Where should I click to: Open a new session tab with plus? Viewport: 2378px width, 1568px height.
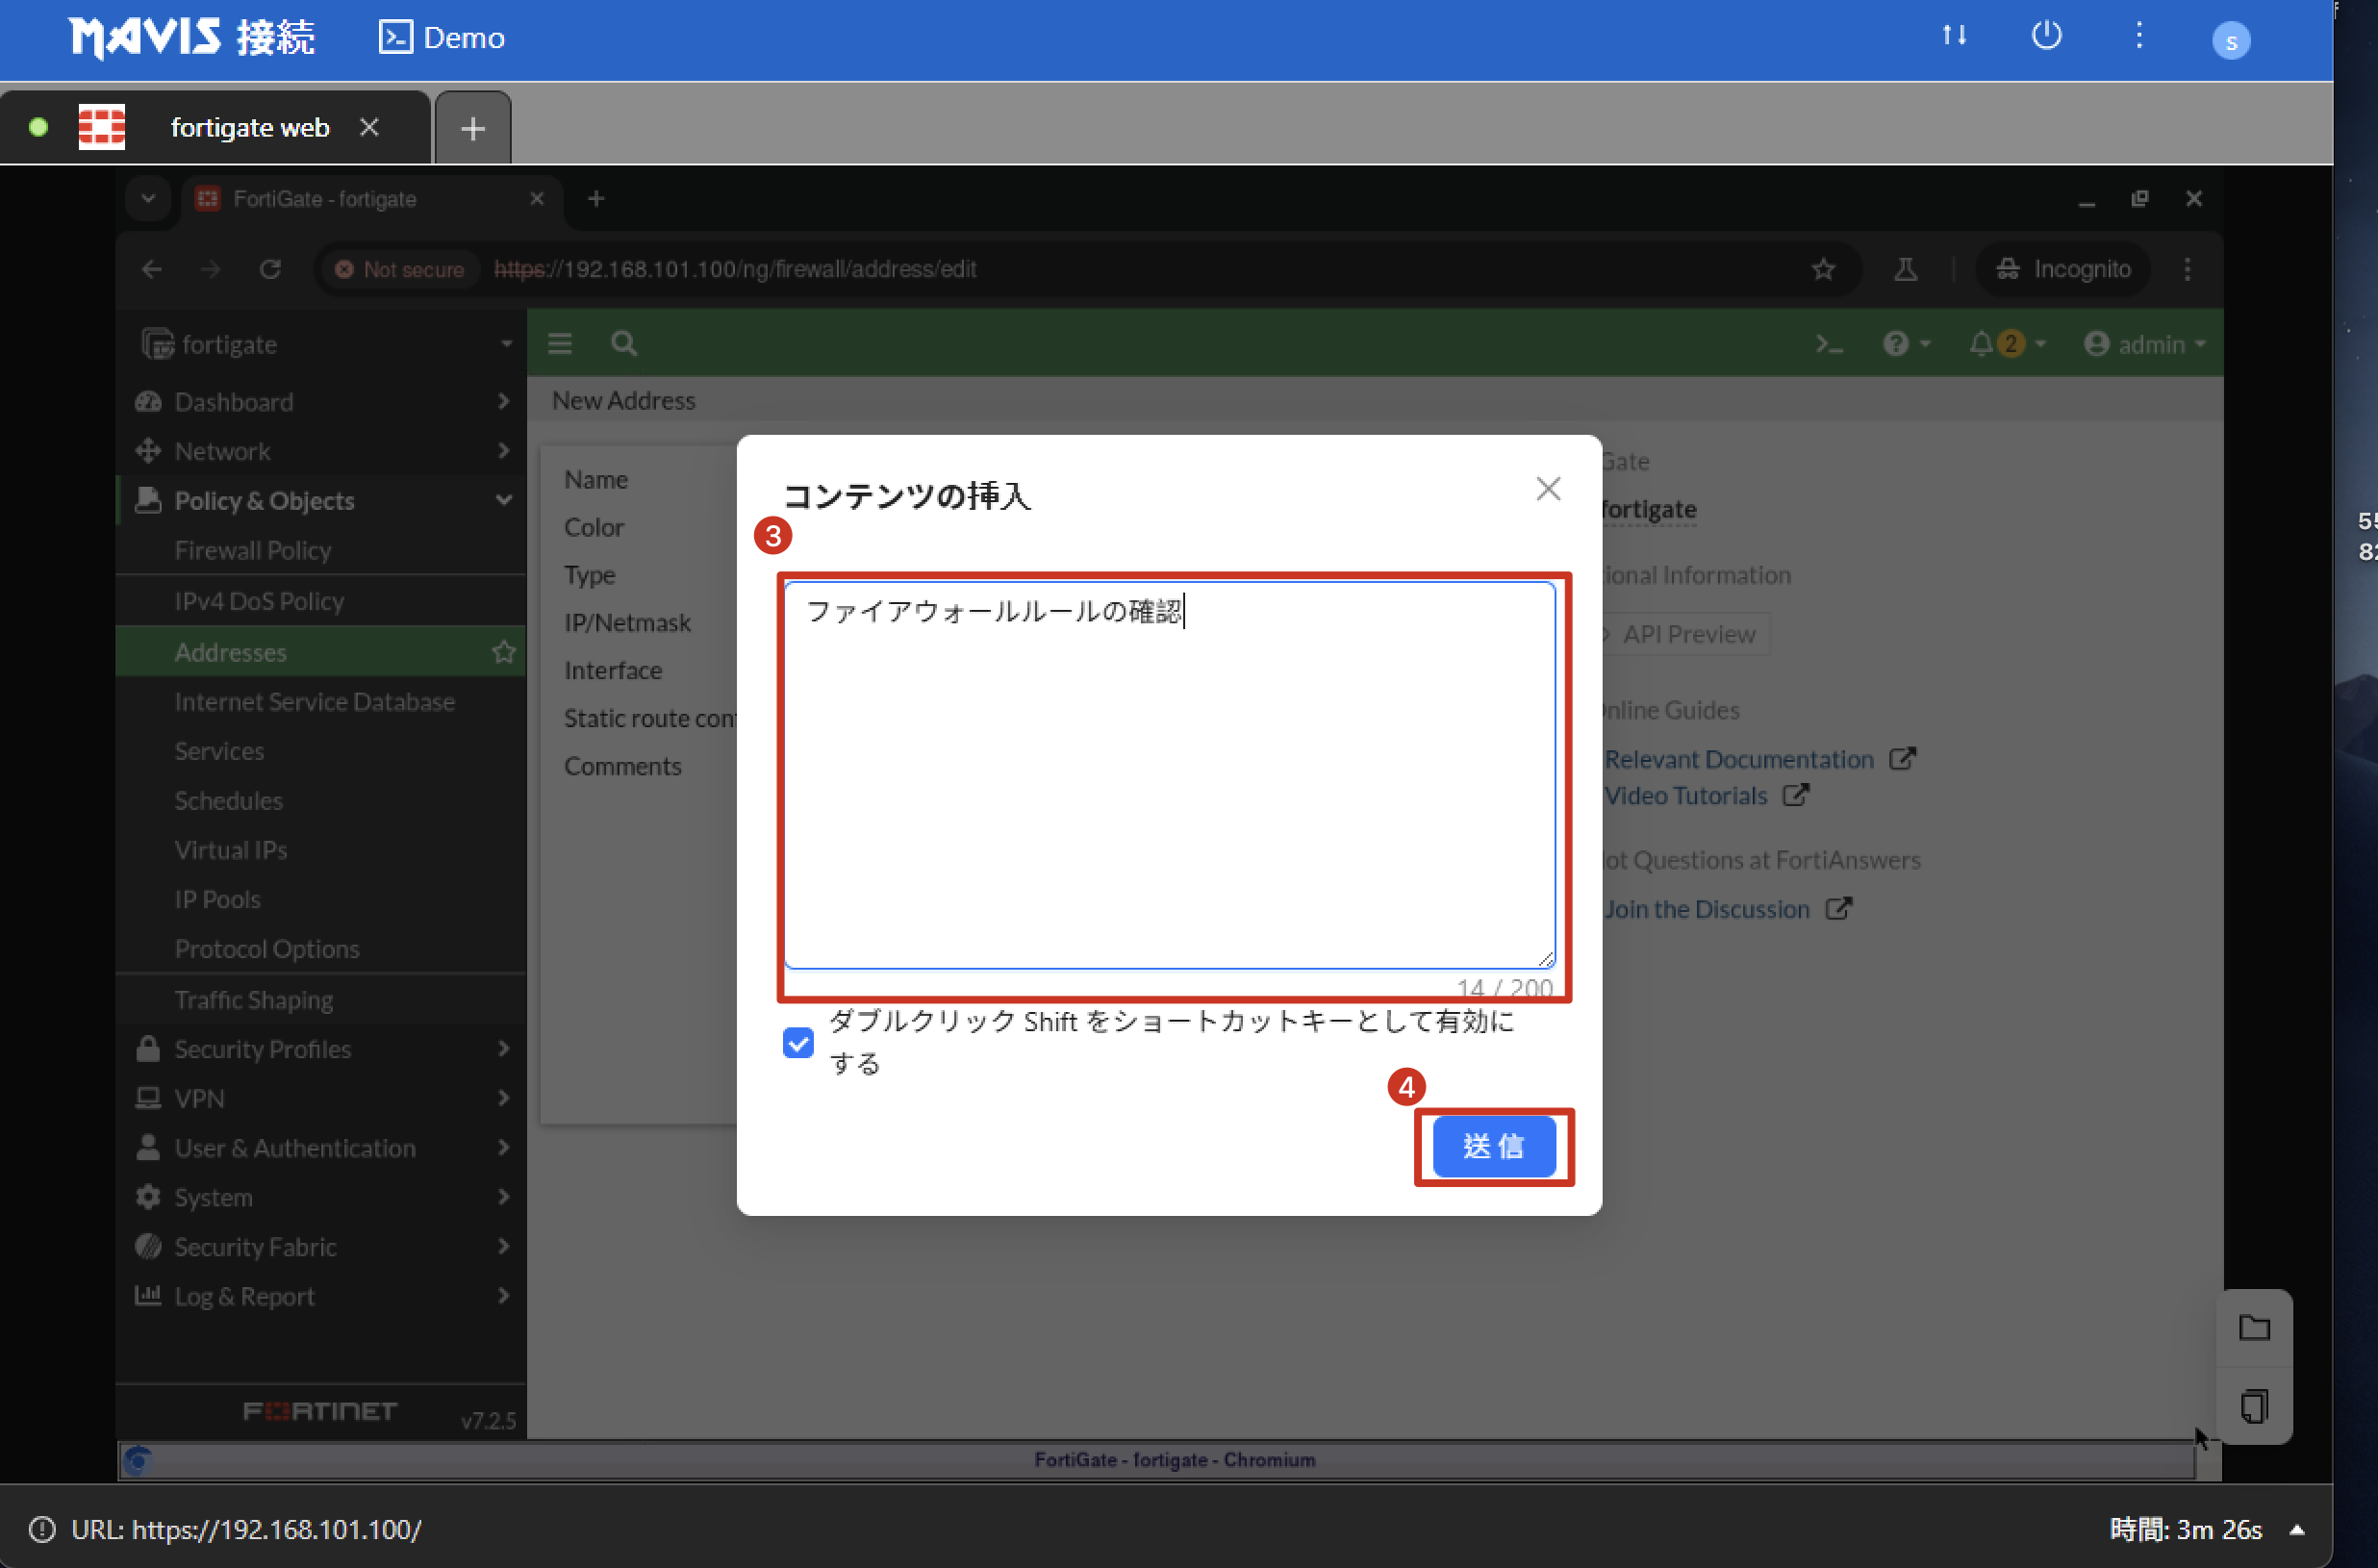pos(473,128)
